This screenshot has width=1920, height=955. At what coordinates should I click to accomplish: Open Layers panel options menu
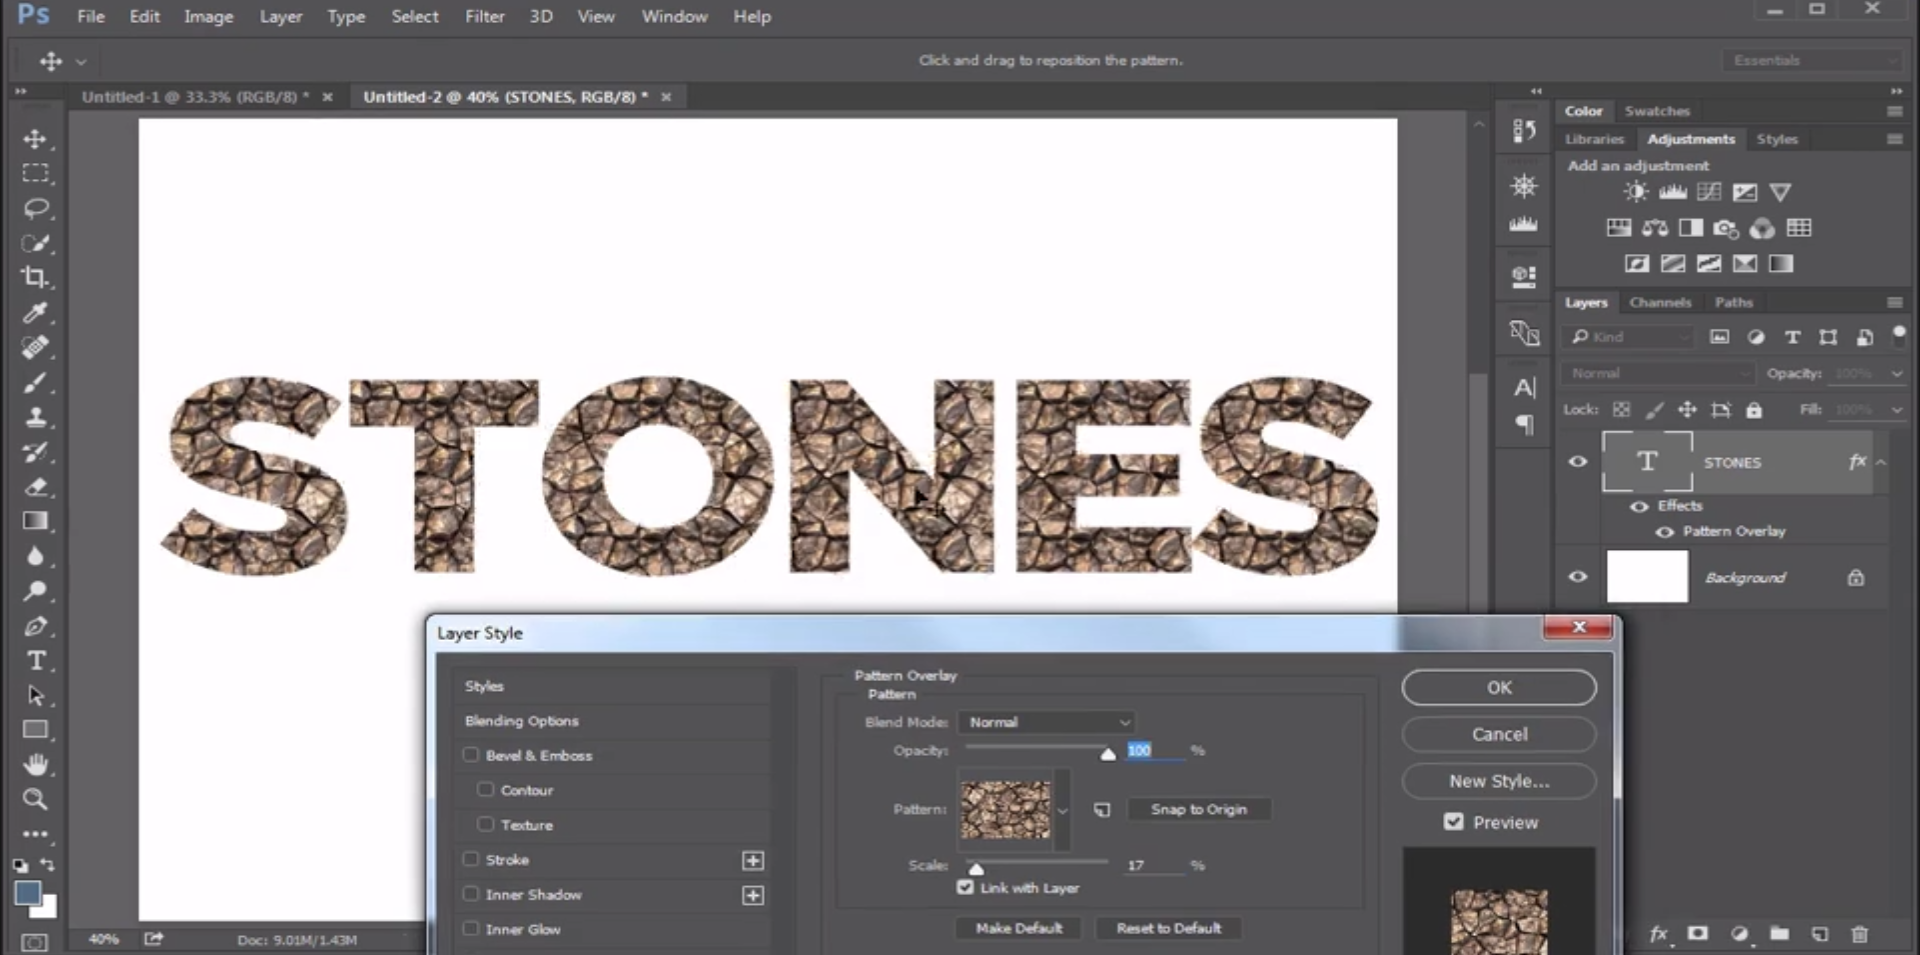(x=1894, y=302)
